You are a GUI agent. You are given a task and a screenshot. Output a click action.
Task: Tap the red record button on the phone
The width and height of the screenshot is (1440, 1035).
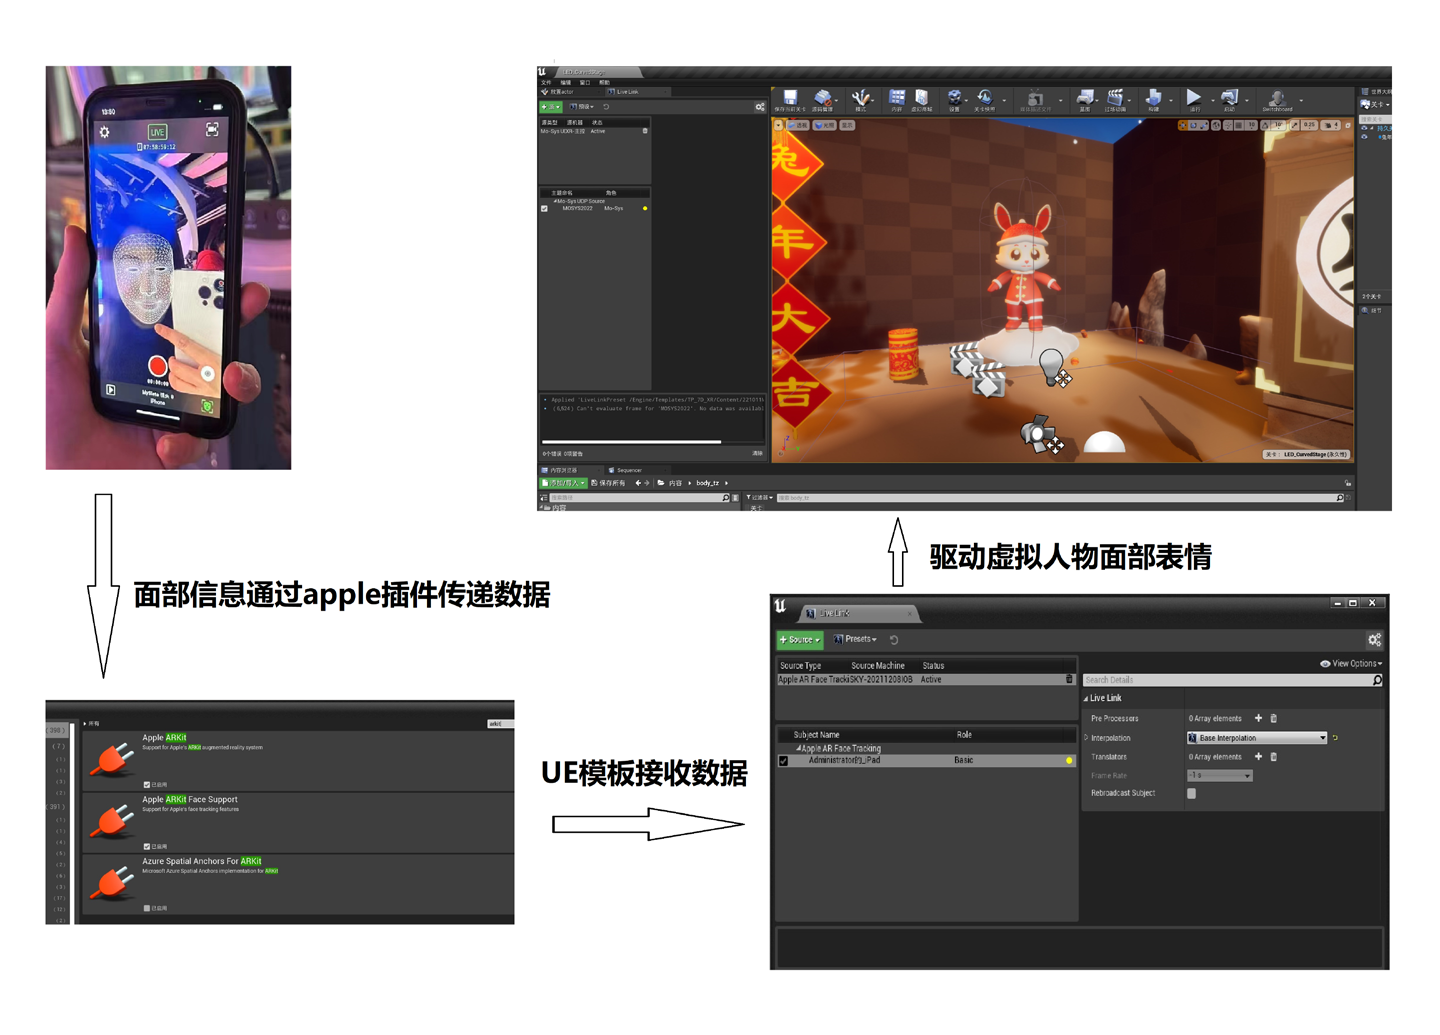(157, 366)
